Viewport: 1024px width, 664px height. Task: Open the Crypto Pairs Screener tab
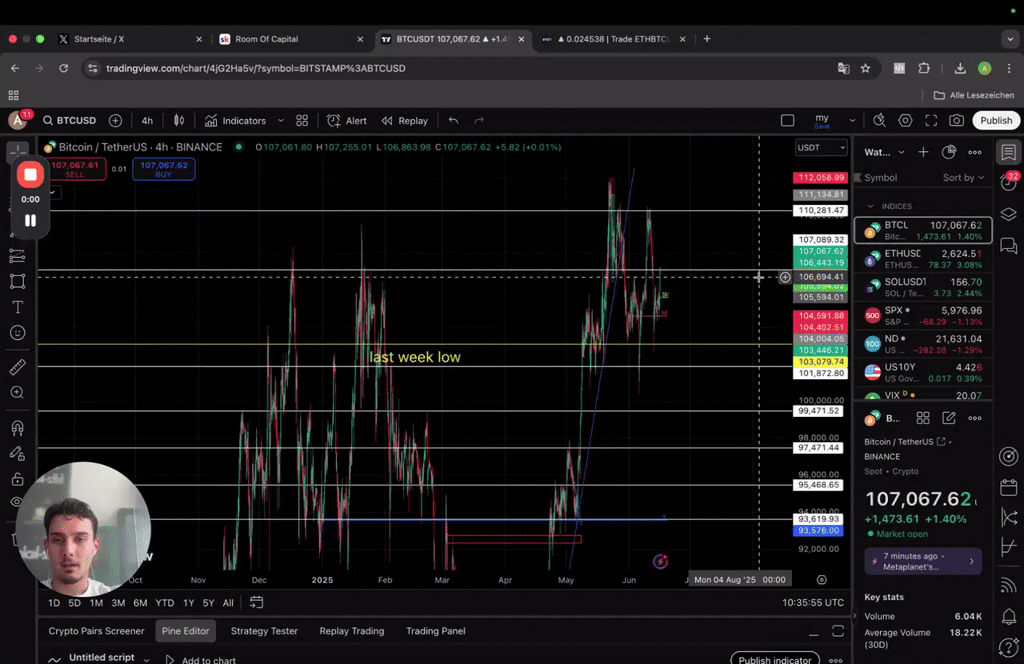point(96,631)
